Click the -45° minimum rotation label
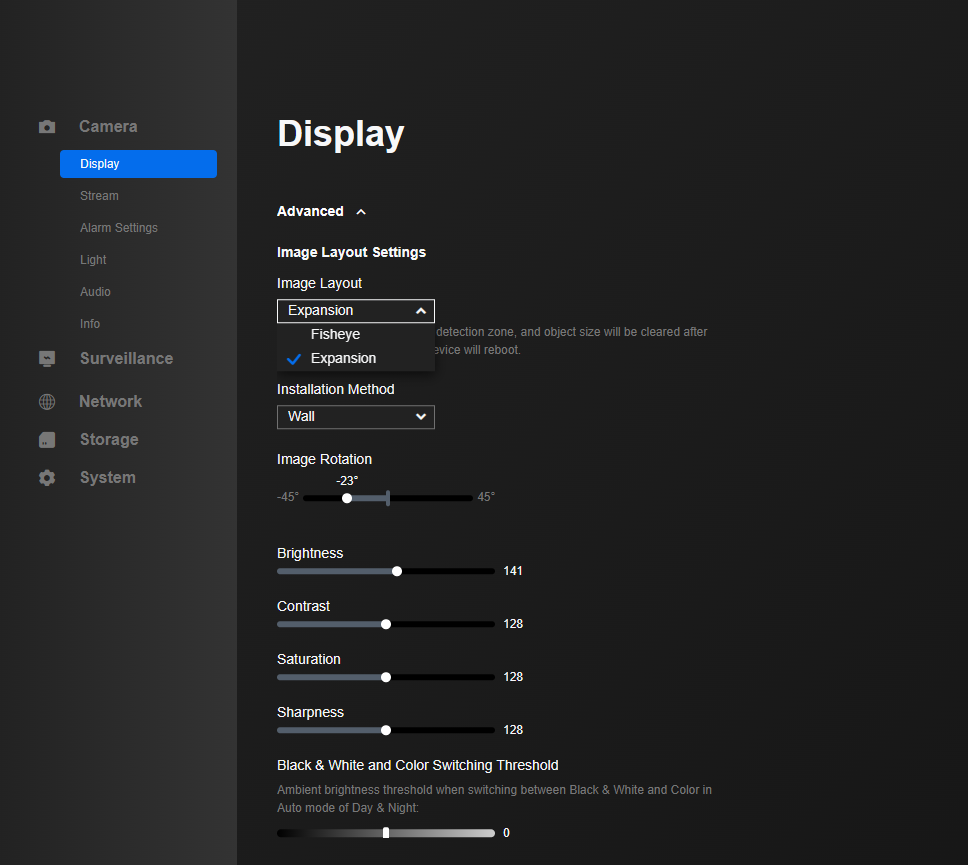Viewport: 968px width, 865px height. [288, 497]
